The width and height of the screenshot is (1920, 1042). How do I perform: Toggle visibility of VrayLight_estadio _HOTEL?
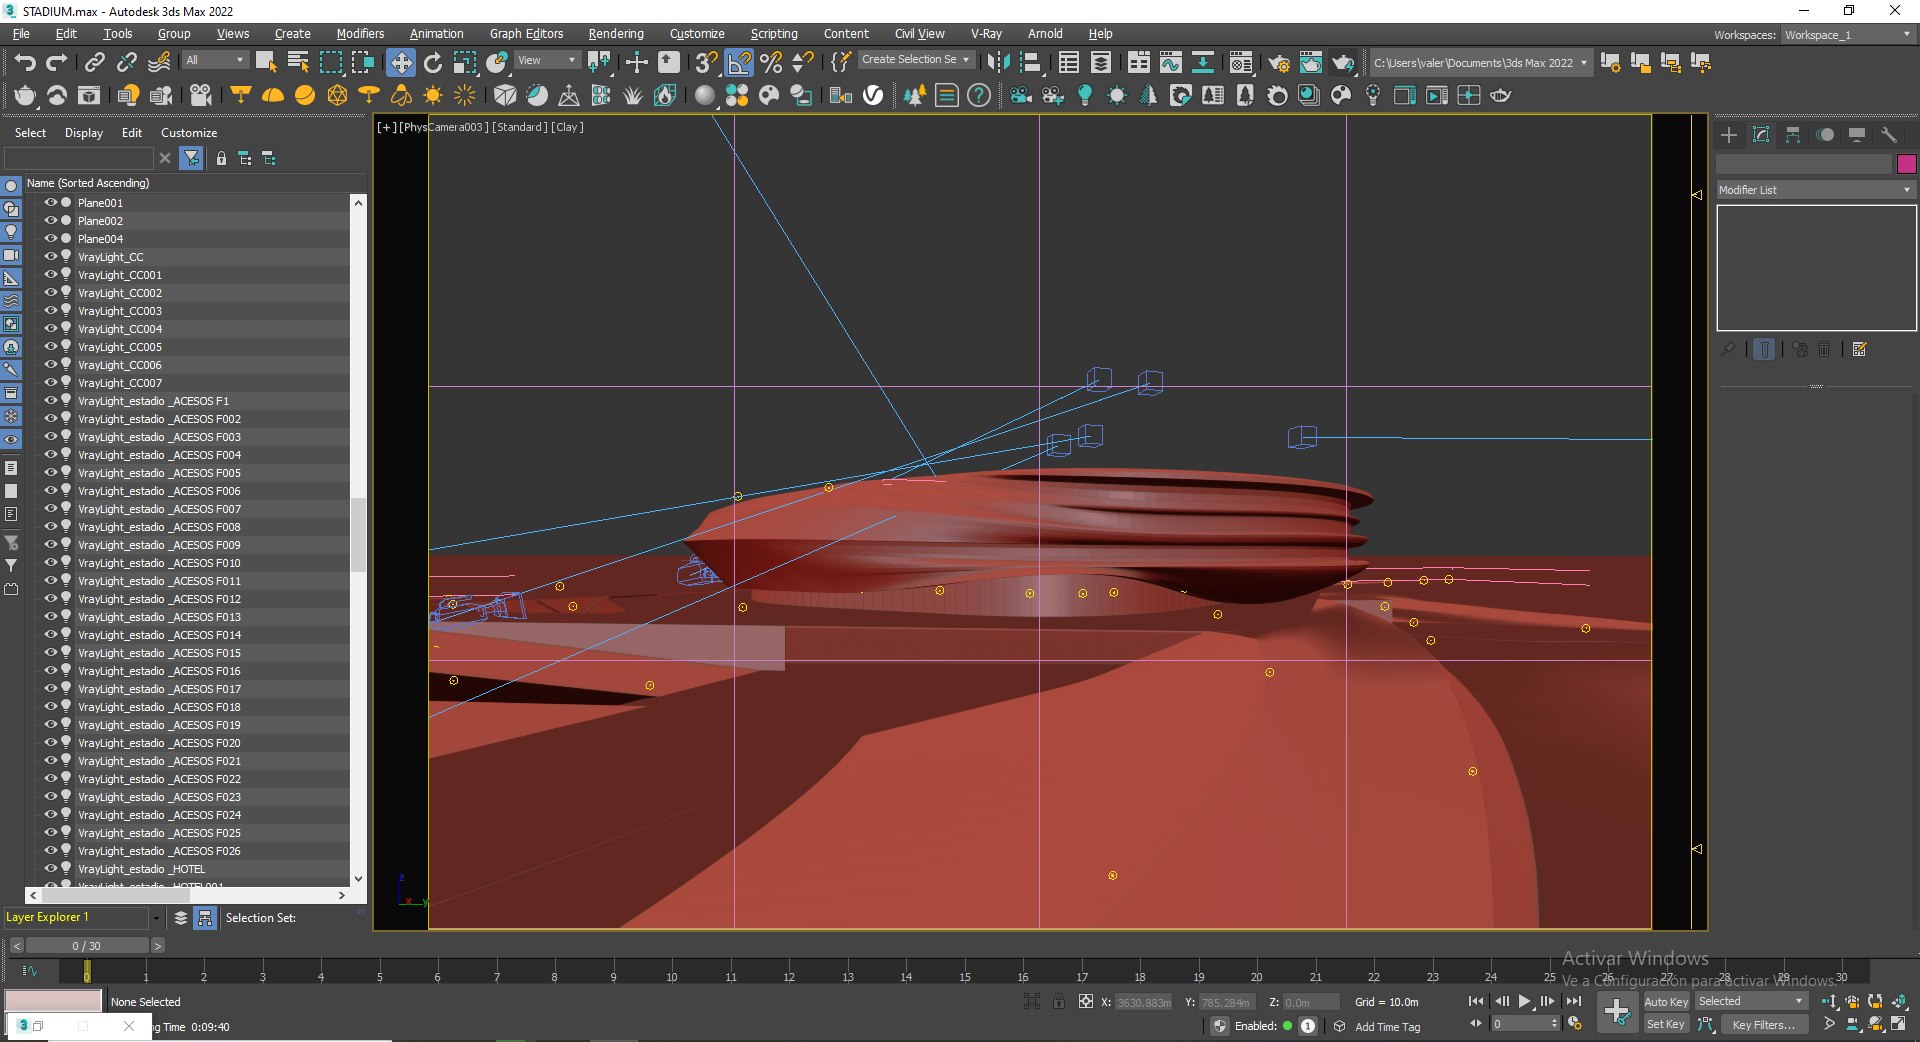[51, 868]
